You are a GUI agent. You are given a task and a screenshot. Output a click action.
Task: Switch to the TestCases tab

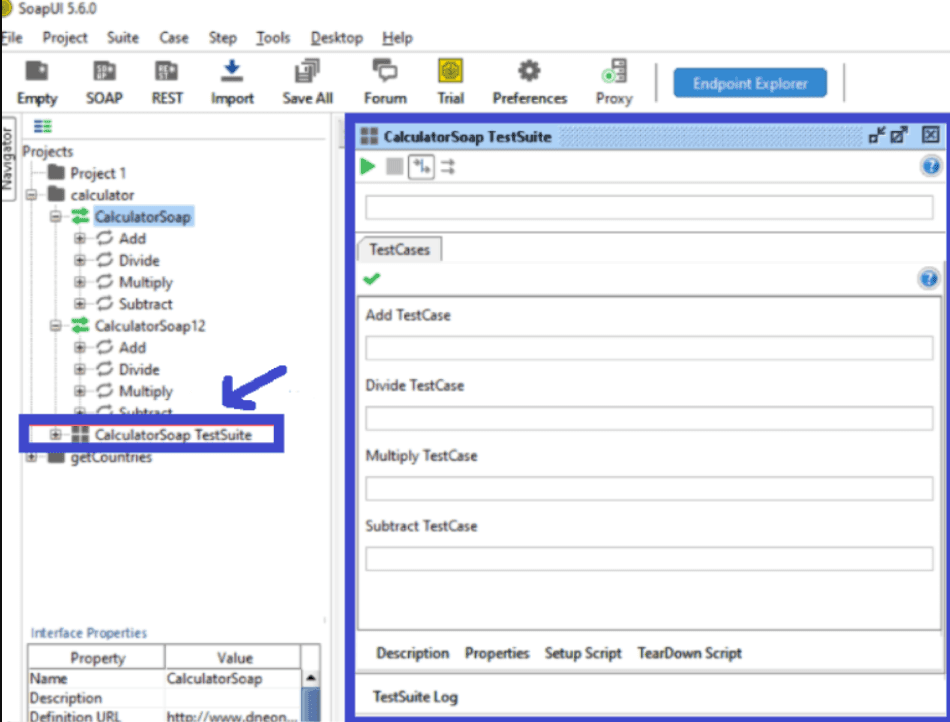[399, 250]
